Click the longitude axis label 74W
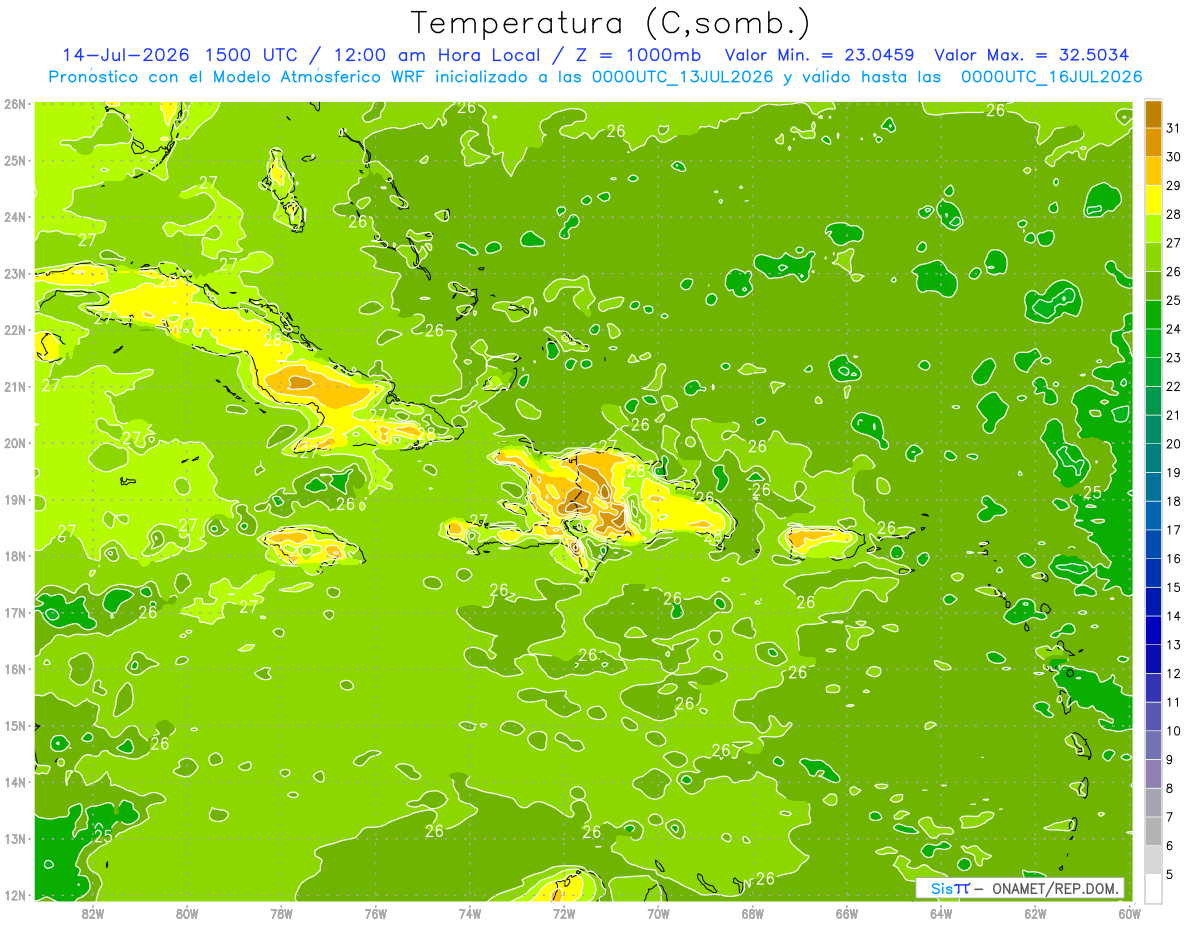The height and width of the screenshot is (927, 1200). (x=470, y=913)
